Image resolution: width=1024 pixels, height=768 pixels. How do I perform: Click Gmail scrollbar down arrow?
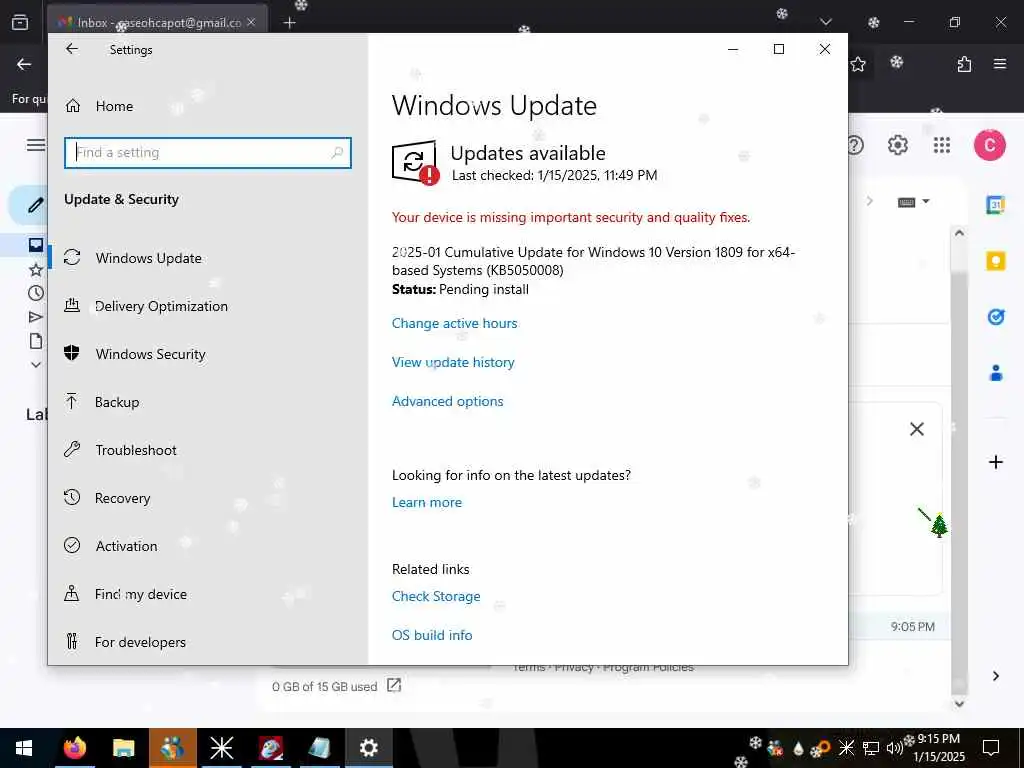click(x=959, y=703)
